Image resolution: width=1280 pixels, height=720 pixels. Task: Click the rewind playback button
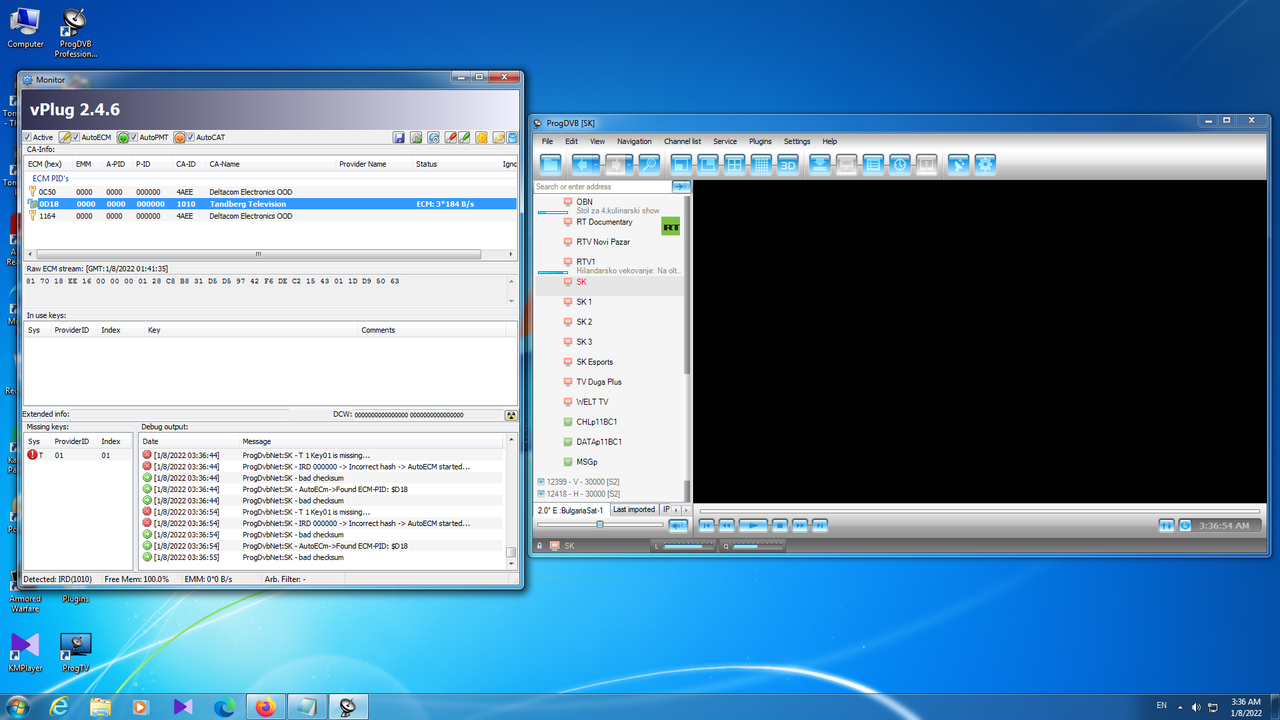click(726, 525)
